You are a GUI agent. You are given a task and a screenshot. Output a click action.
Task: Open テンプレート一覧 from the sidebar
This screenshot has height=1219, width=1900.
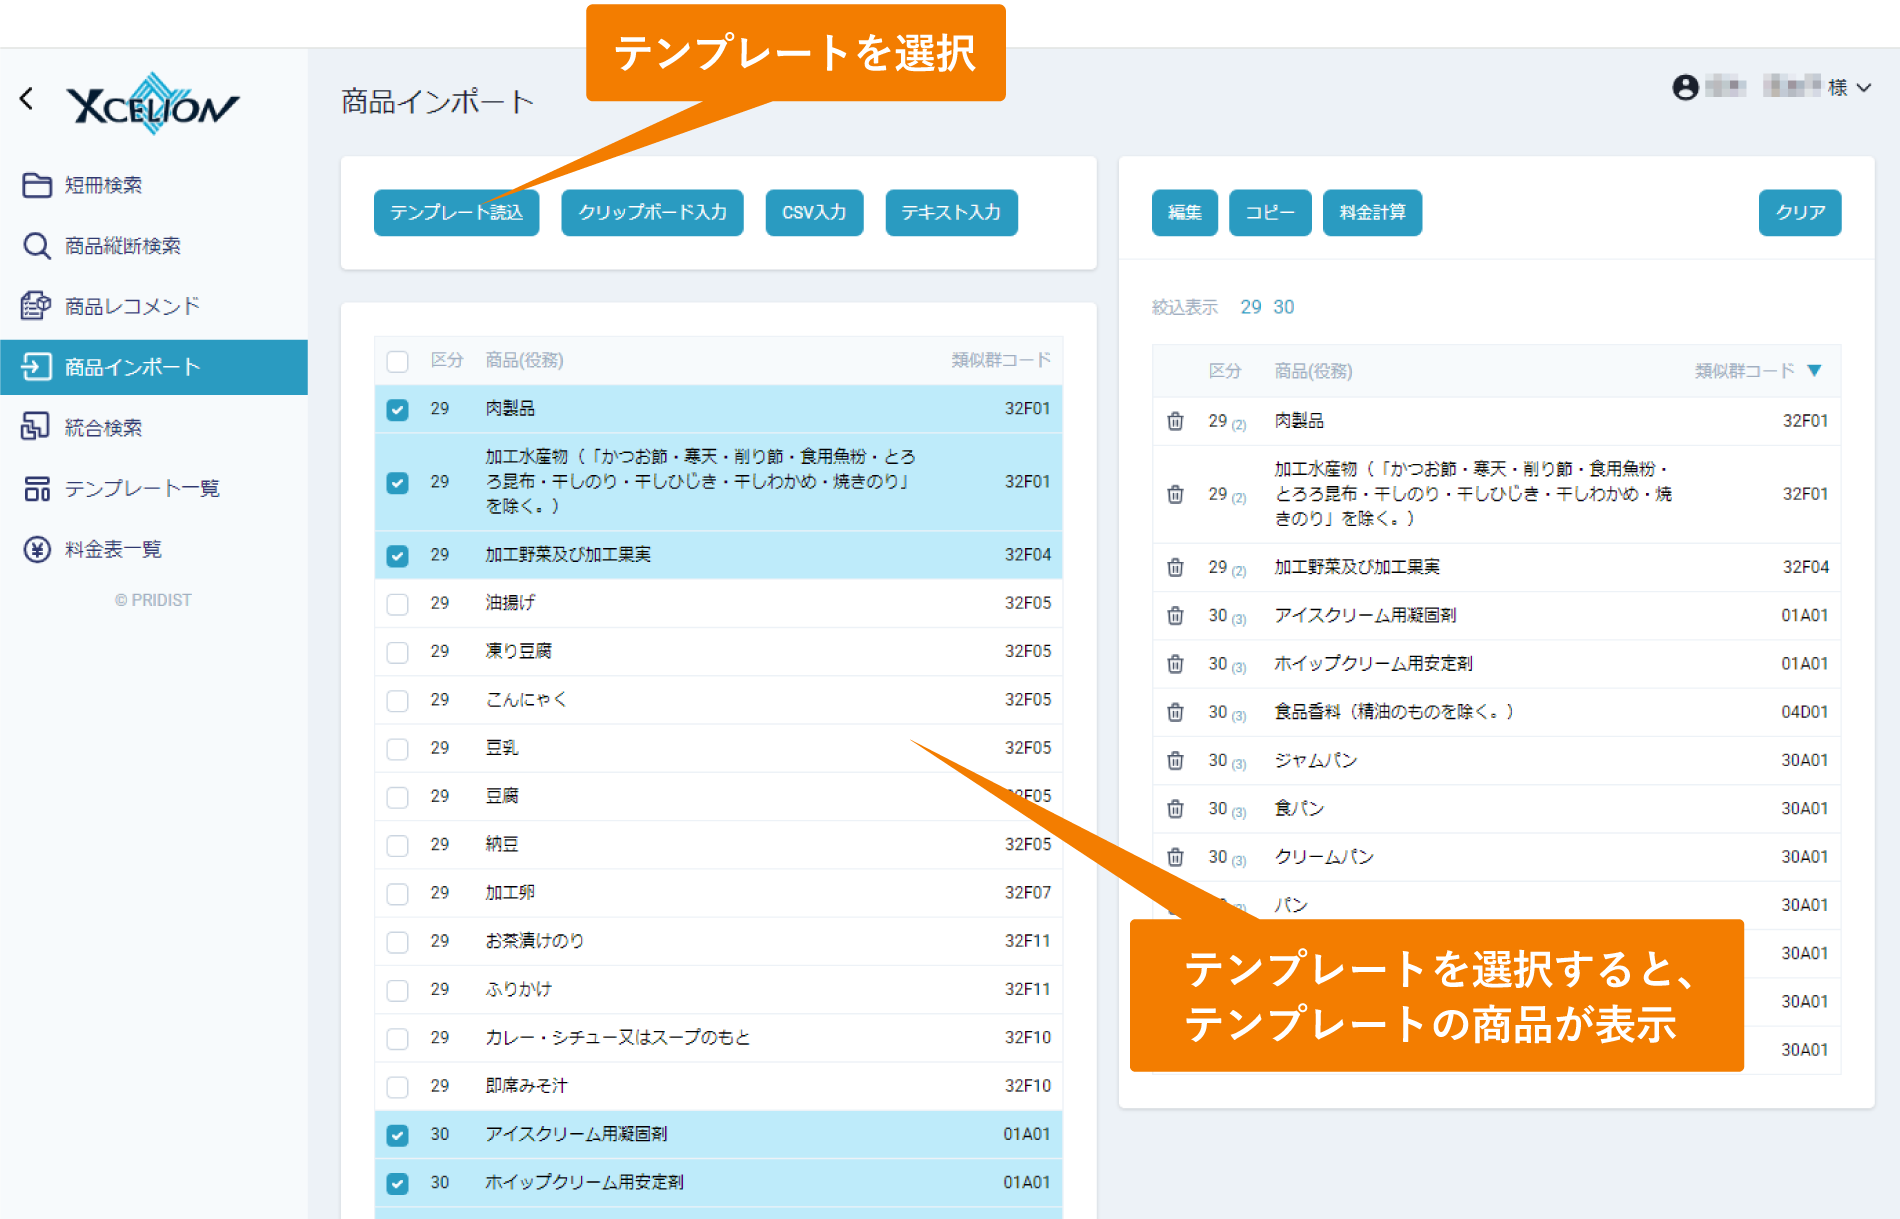(142, 488)
